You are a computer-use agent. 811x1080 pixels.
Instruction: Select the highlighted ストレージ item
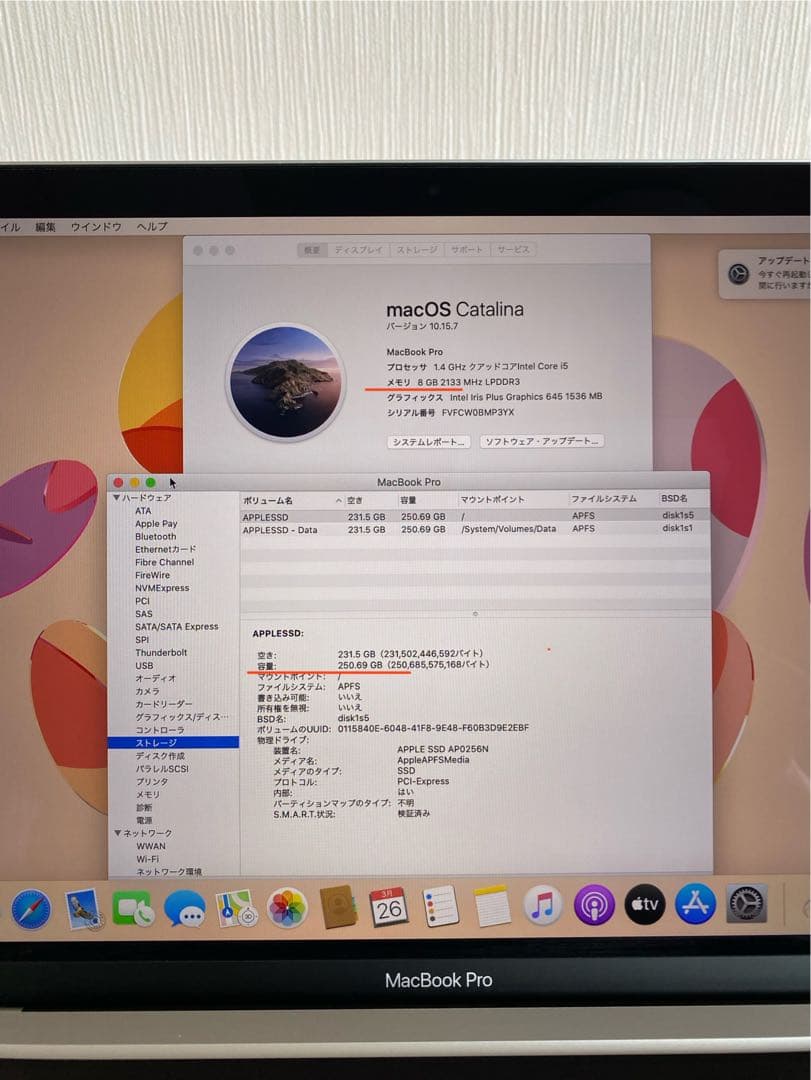174,742
